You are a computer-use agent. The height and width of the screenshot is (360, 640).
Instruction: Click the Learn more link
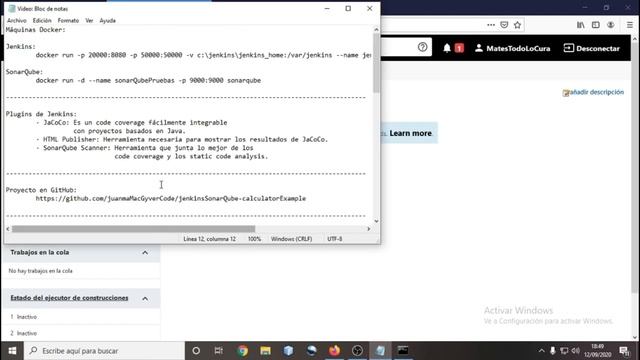[x=410, y=133]
